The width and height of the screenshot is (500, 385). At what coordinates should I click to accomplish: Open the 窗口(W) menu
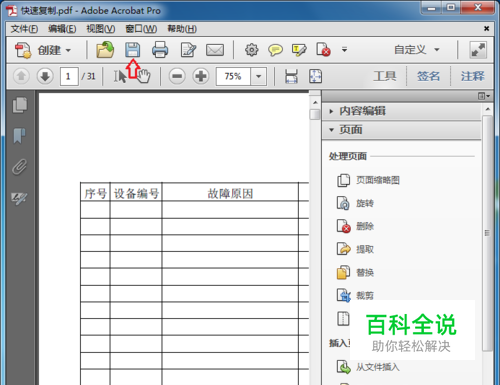pyautogui.click(x=141, y=29)
